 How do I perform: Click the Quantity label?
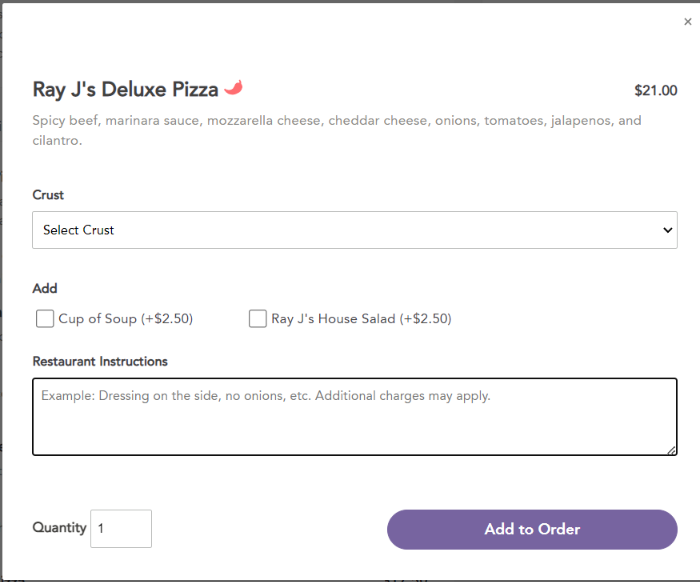pos(59,528)
